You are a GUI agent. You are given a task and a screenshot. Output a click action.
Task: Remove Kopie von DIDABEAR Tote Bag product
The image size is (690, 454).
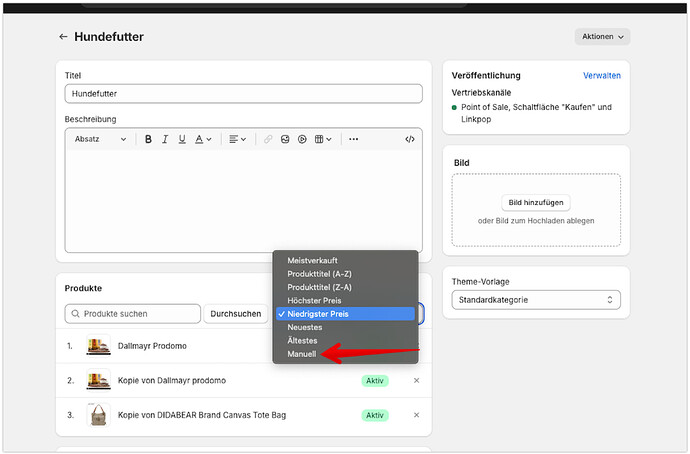pos(416,415)
